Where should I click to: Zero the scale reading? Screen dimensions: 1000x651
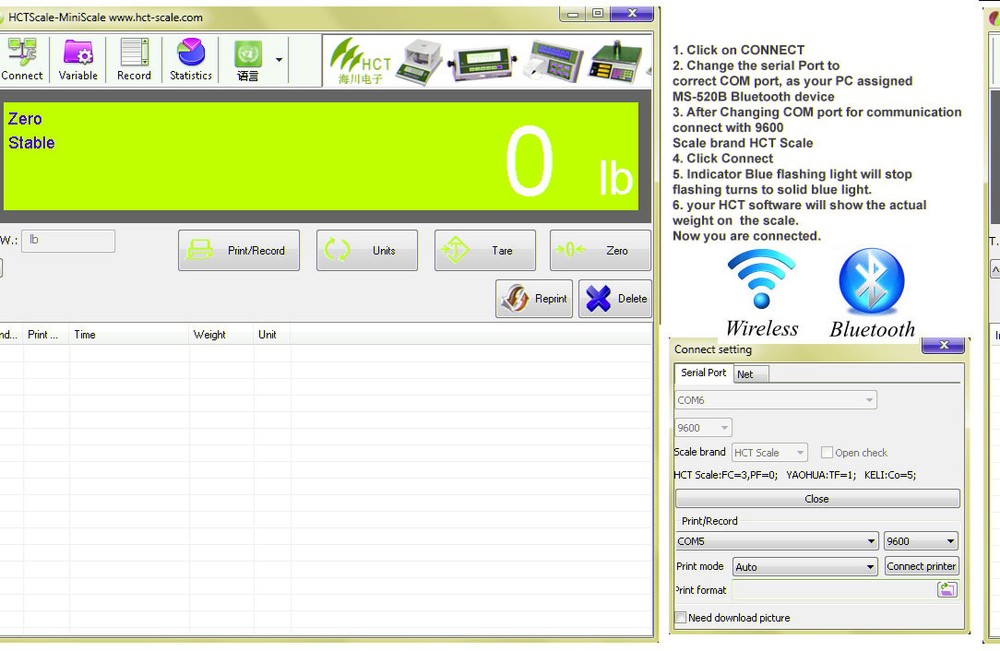(600, 251)
